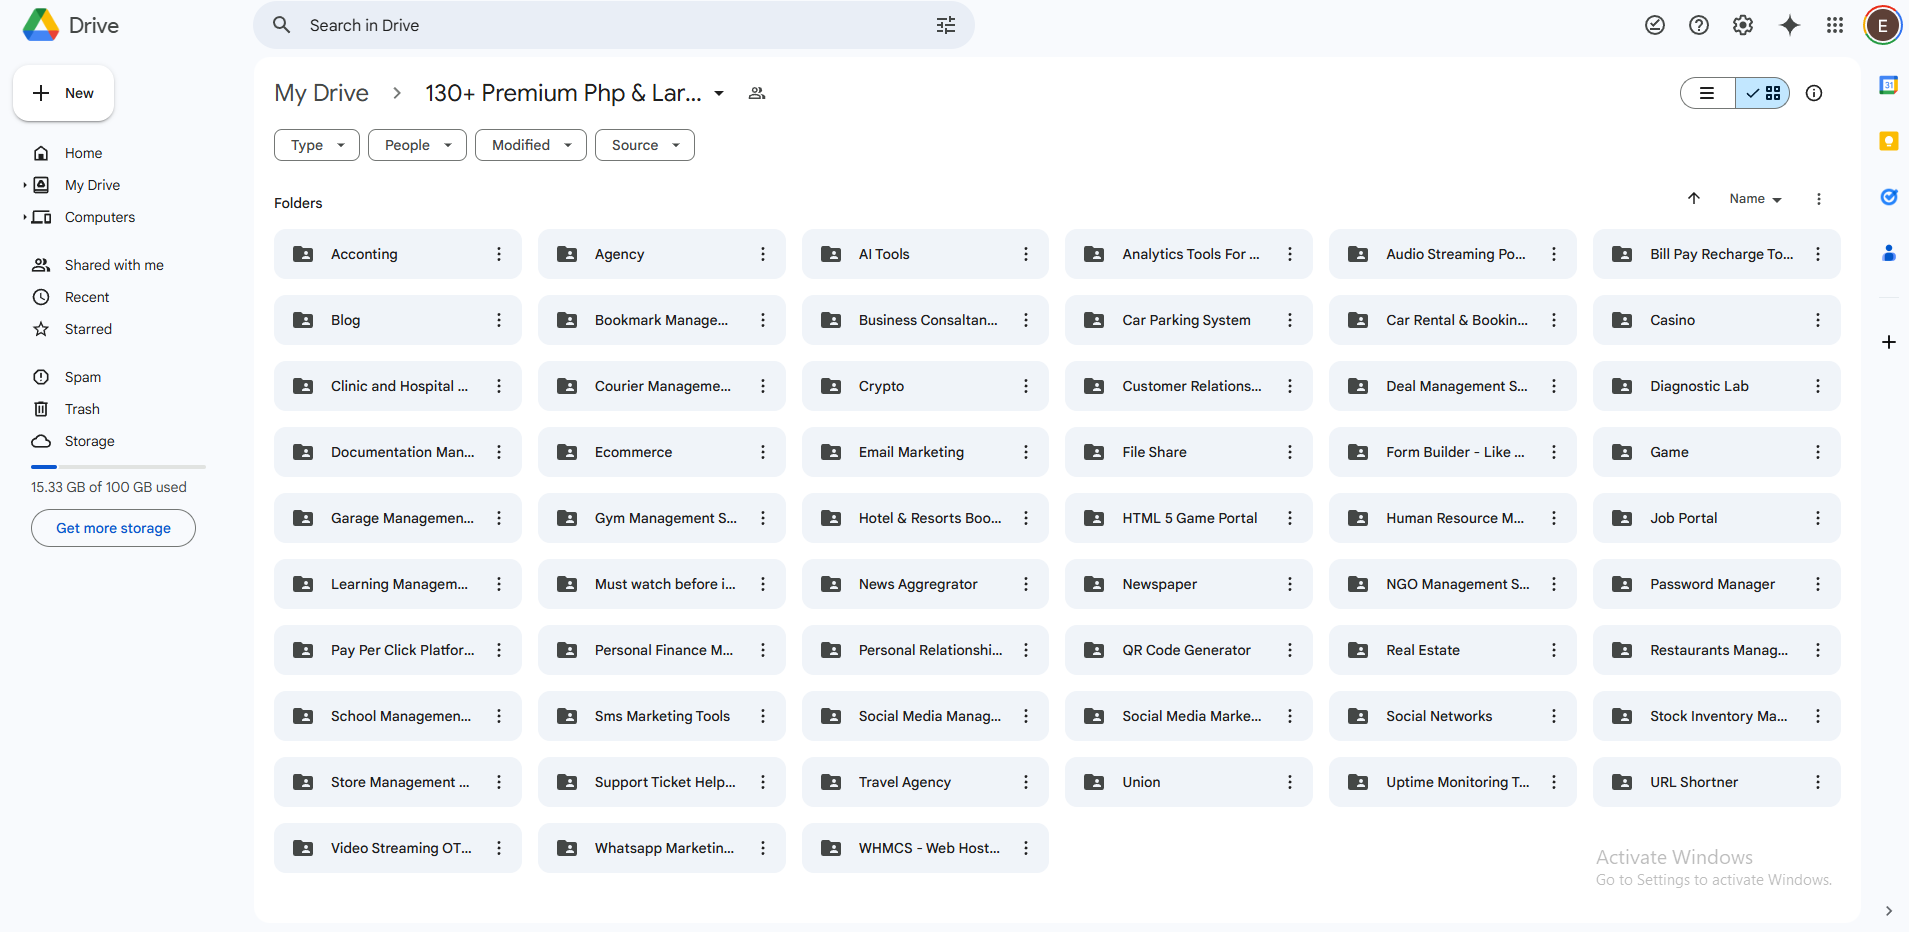Open the Help question mark icon
Viewport: 1909px width, 932px height.
(1699, 25)
